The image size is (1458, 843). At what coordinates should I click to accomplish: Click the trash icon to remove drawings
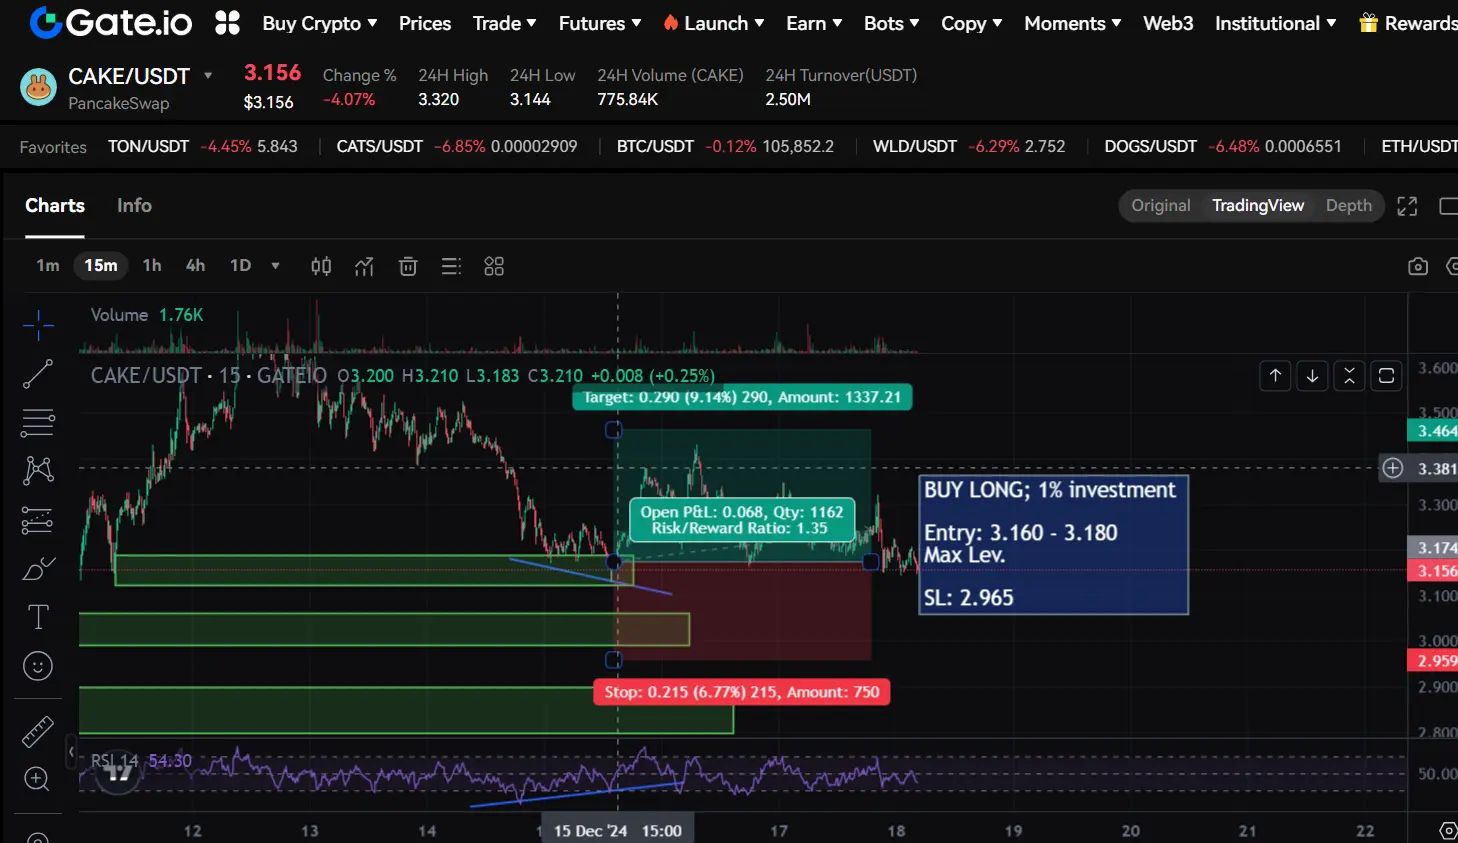[x=408, y=266]
